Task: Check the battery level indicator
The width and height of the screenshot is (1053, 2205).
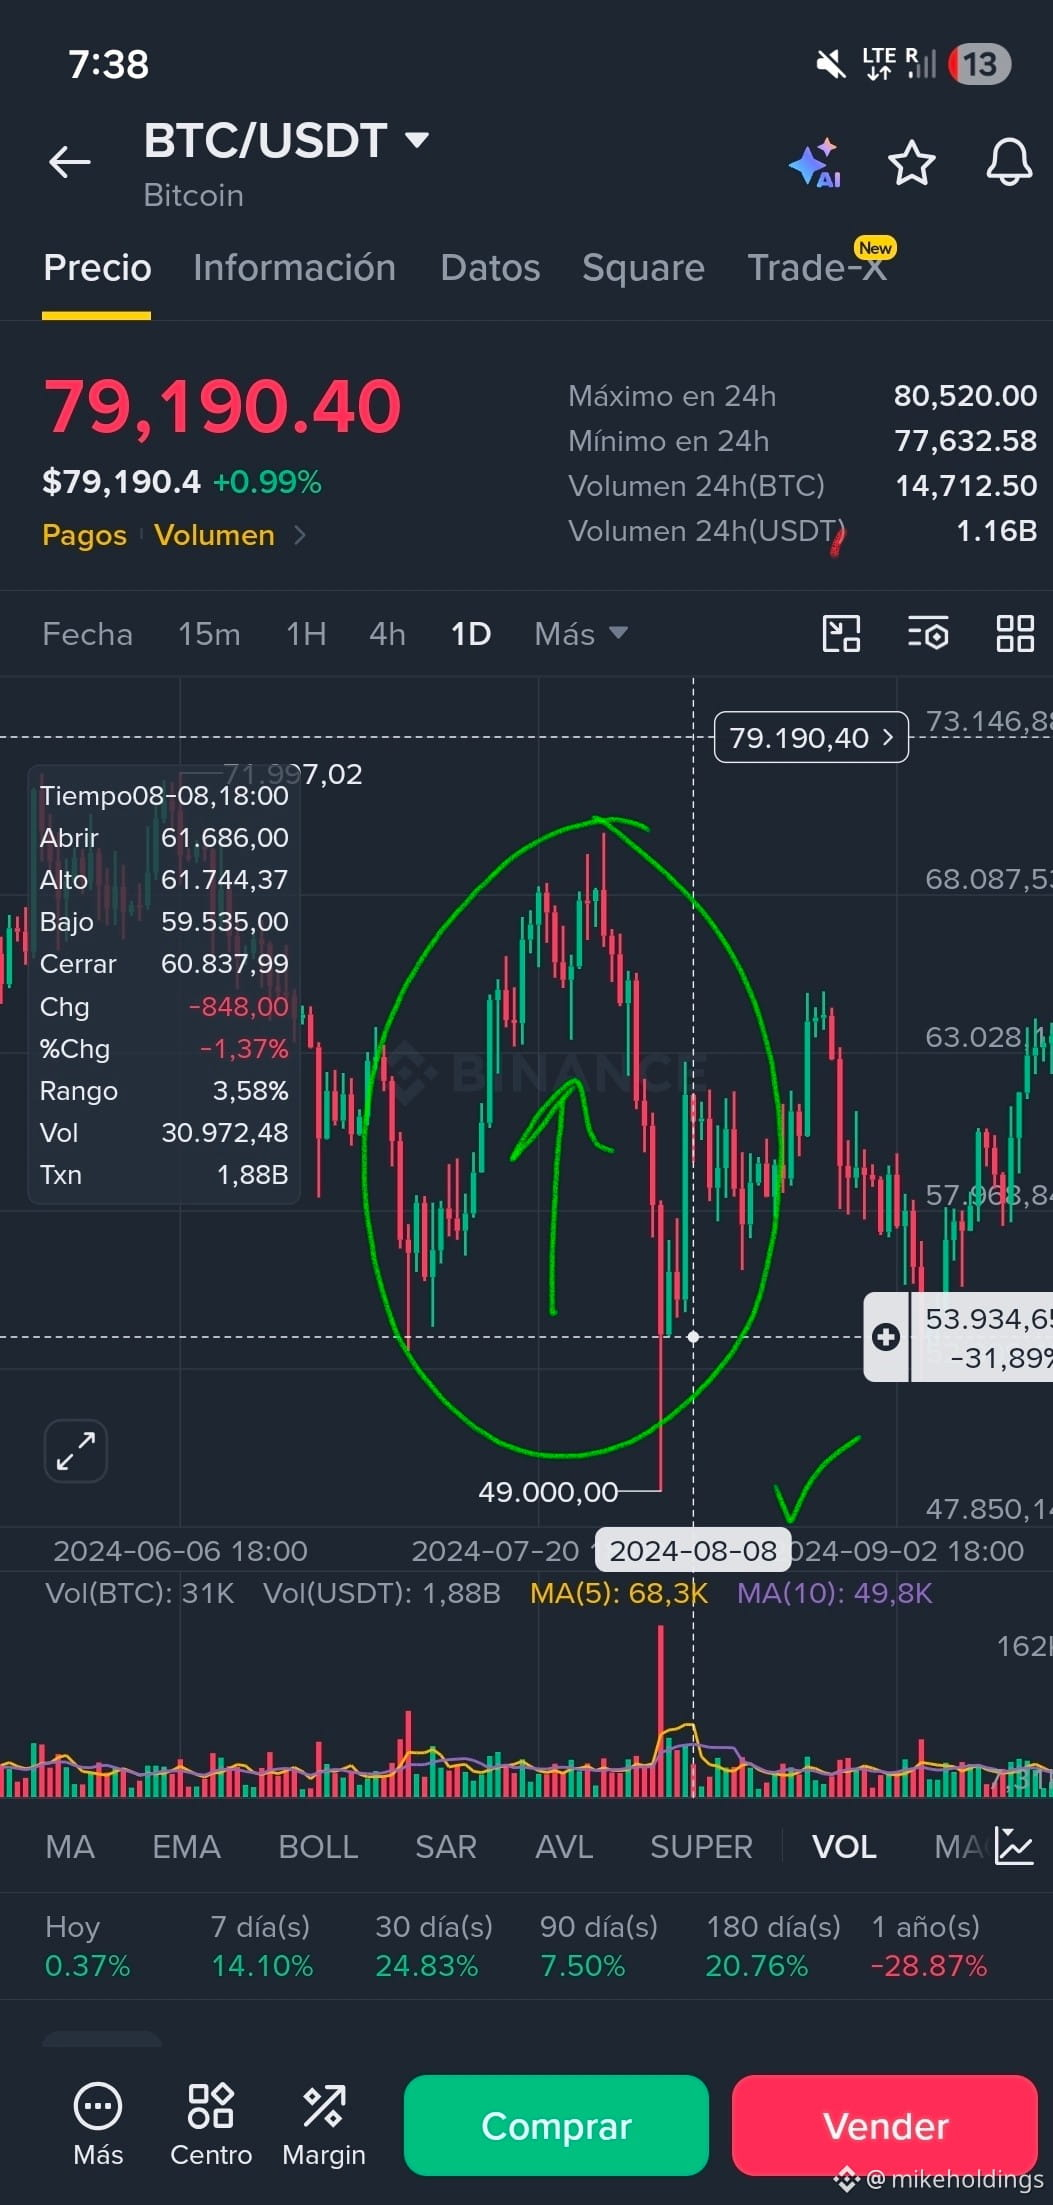Action: (x=979, y=64)
